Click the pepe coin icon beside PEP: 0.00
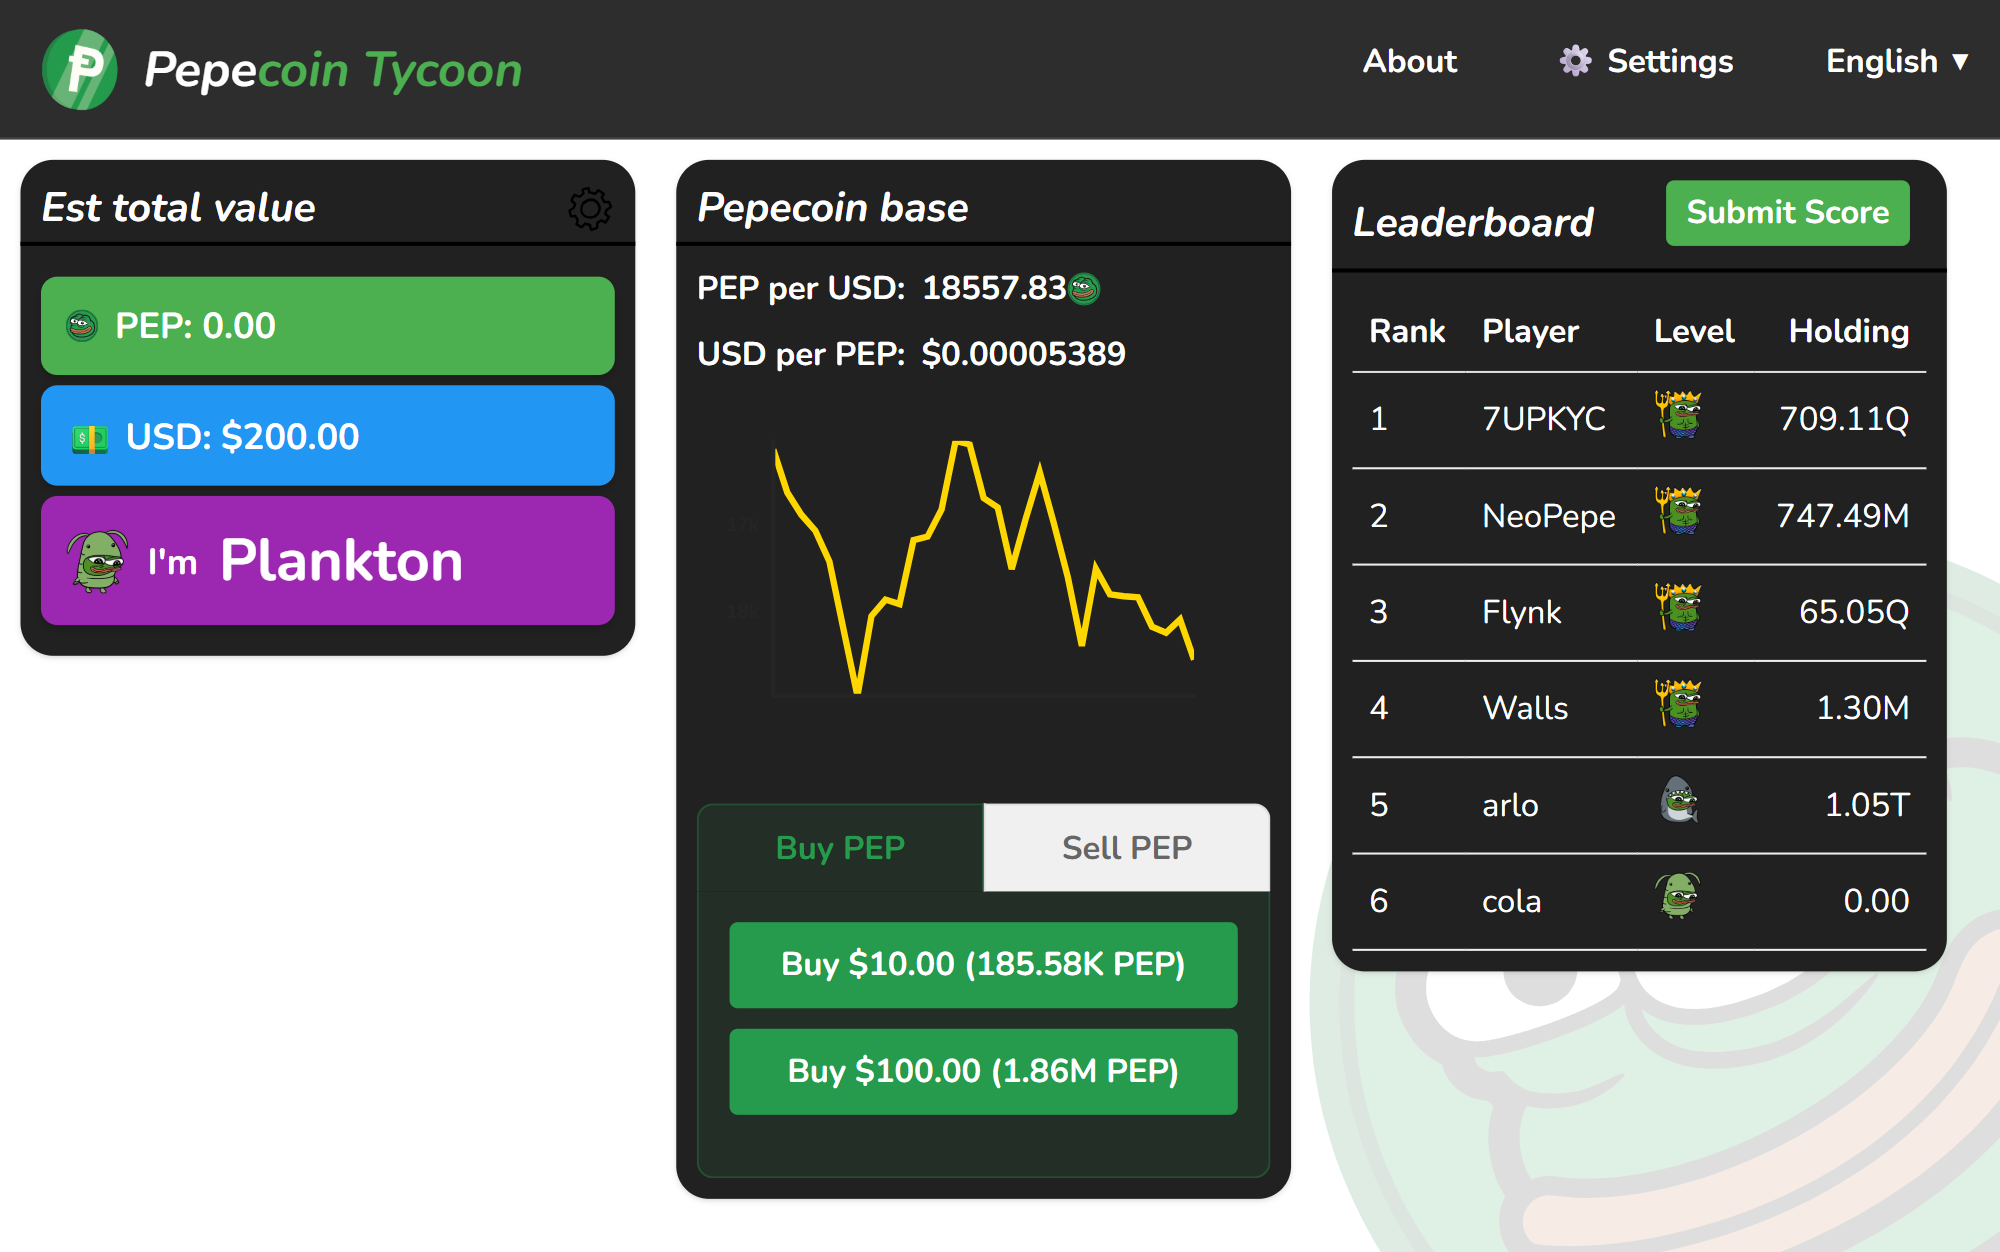The image size is (2000, 1252). [x=82, y=326]
